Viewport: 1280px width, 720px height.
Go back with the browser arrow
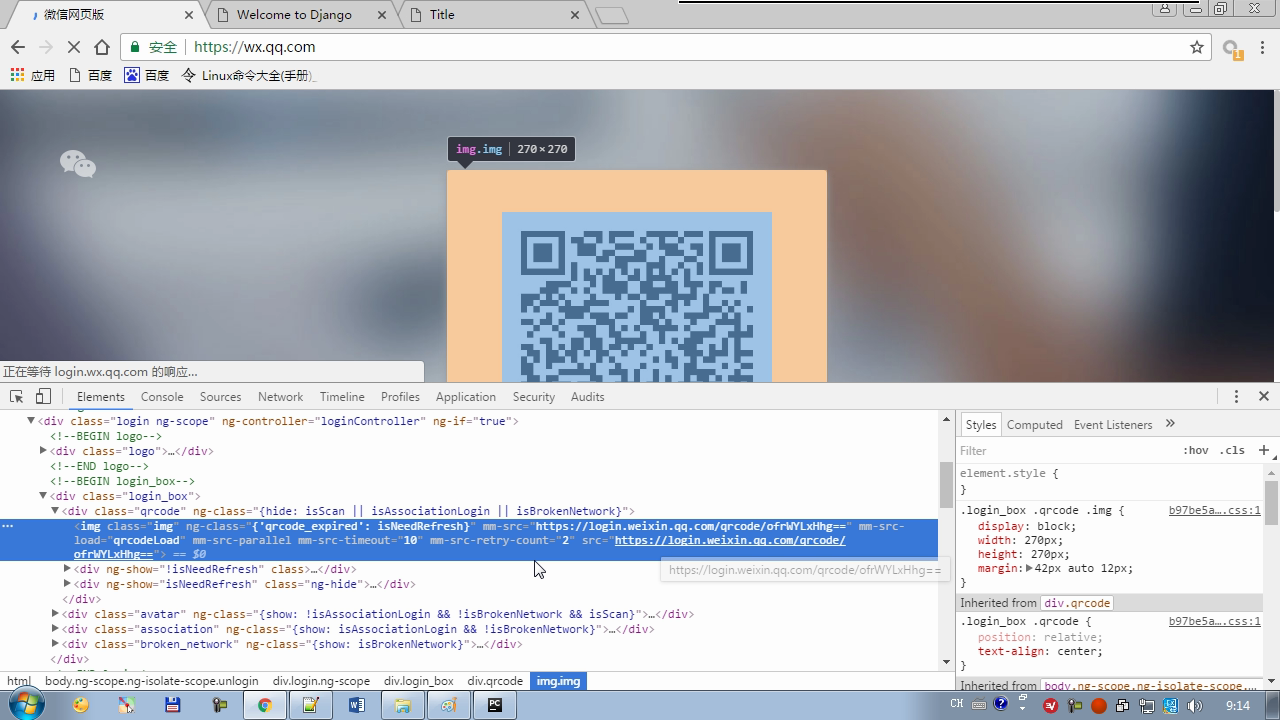coord(18,47)
